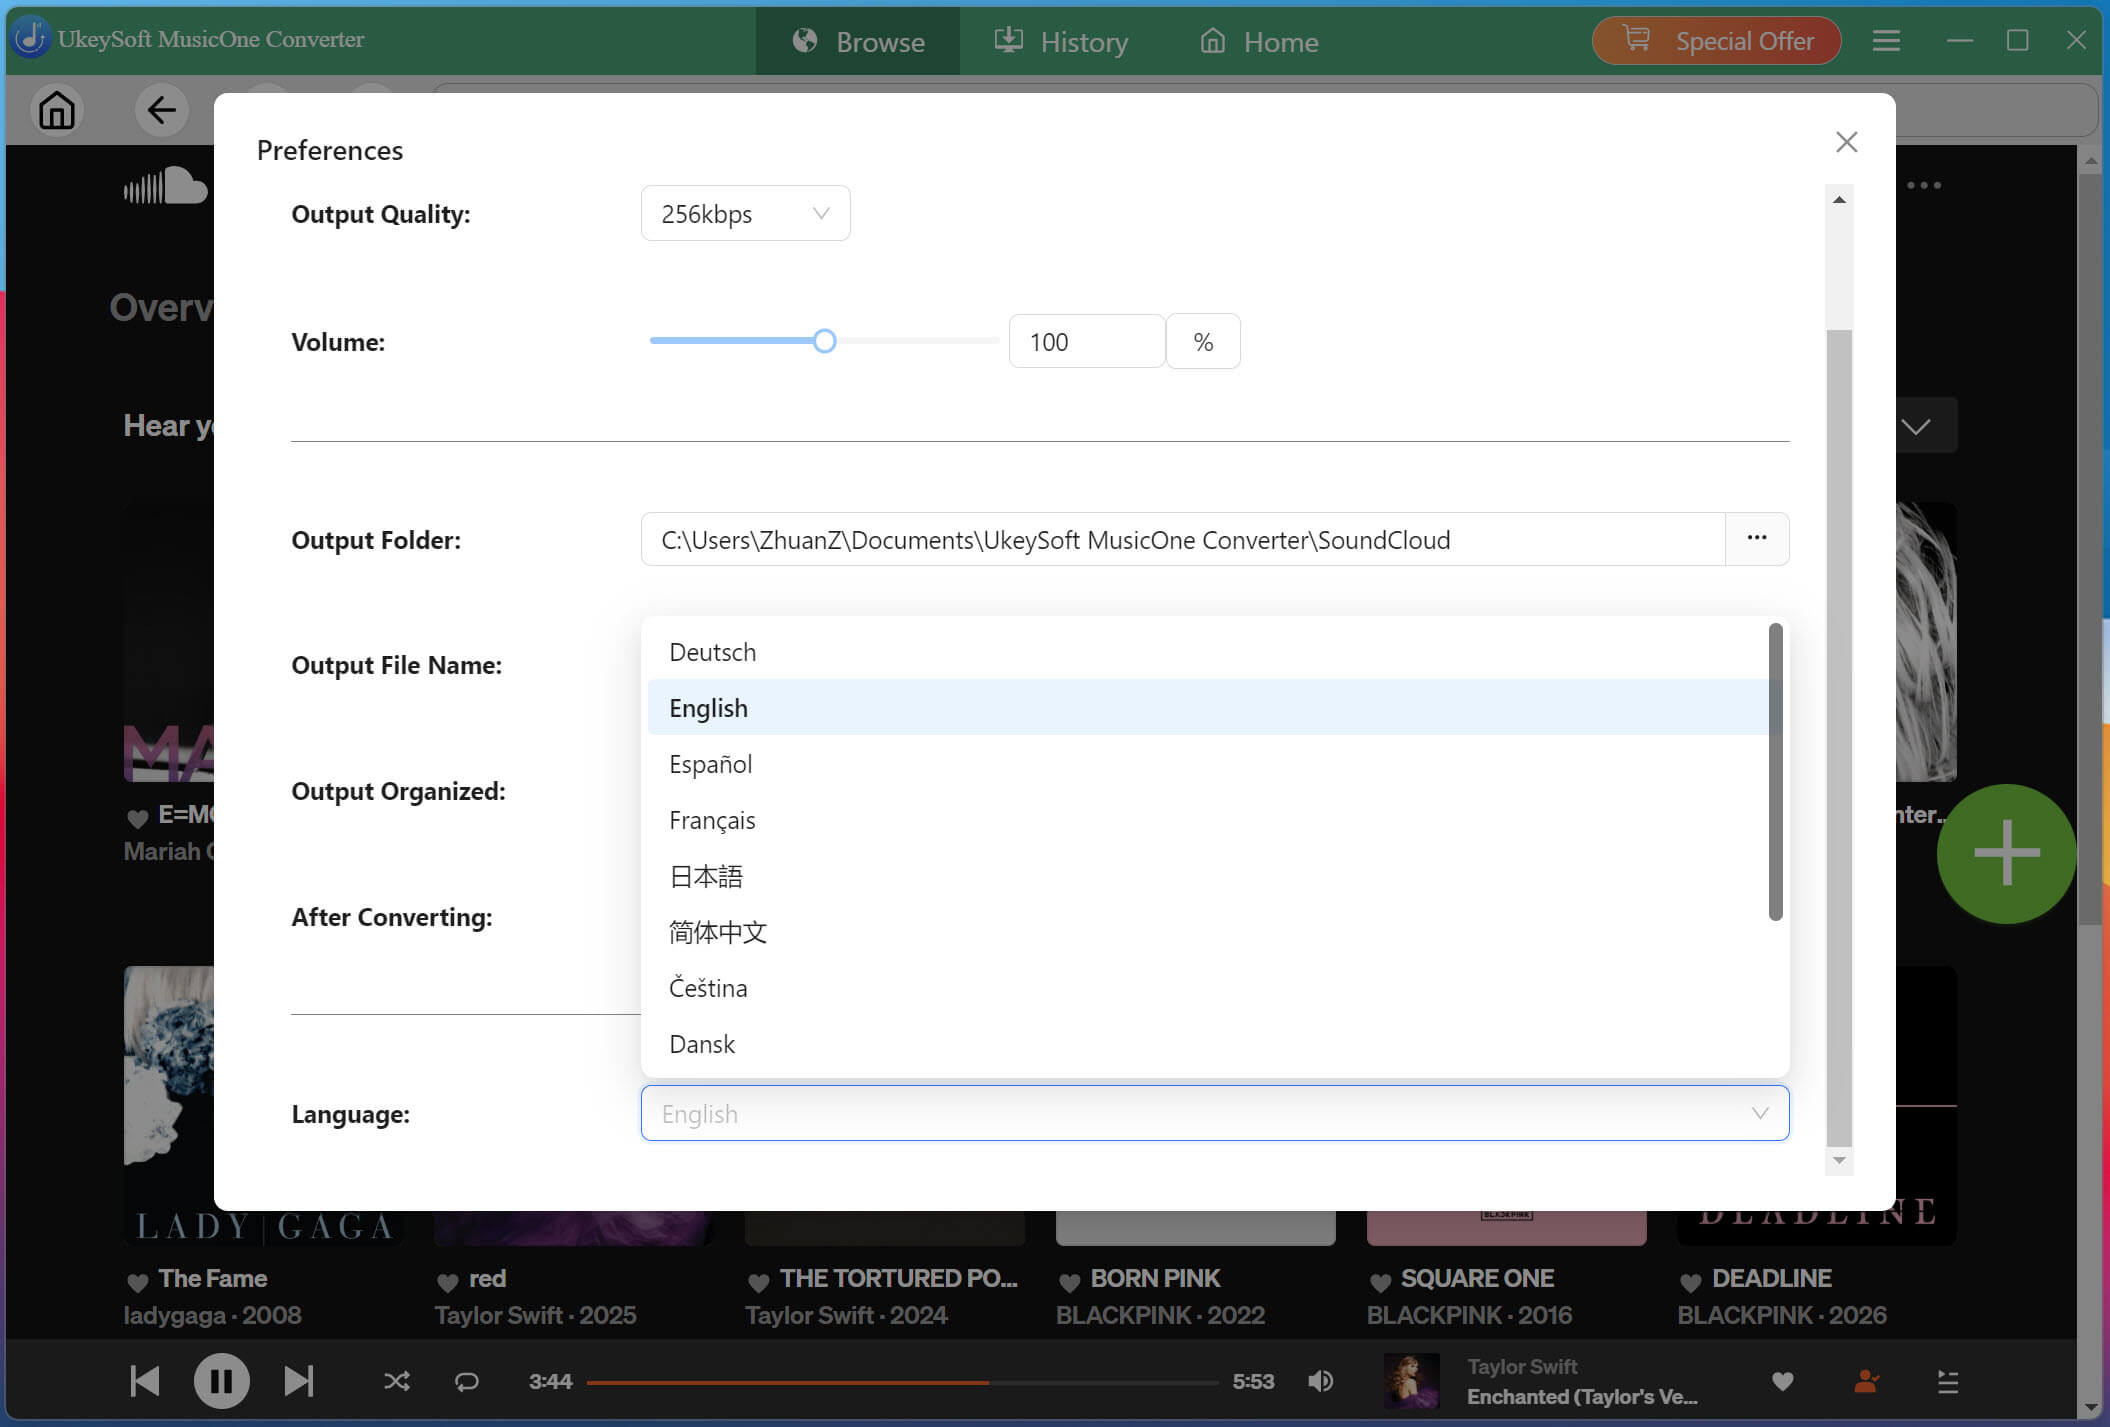Viewport: 2110px width, 1427px height.
Task: Open DEADLINE album link
Action: 1771,1278
